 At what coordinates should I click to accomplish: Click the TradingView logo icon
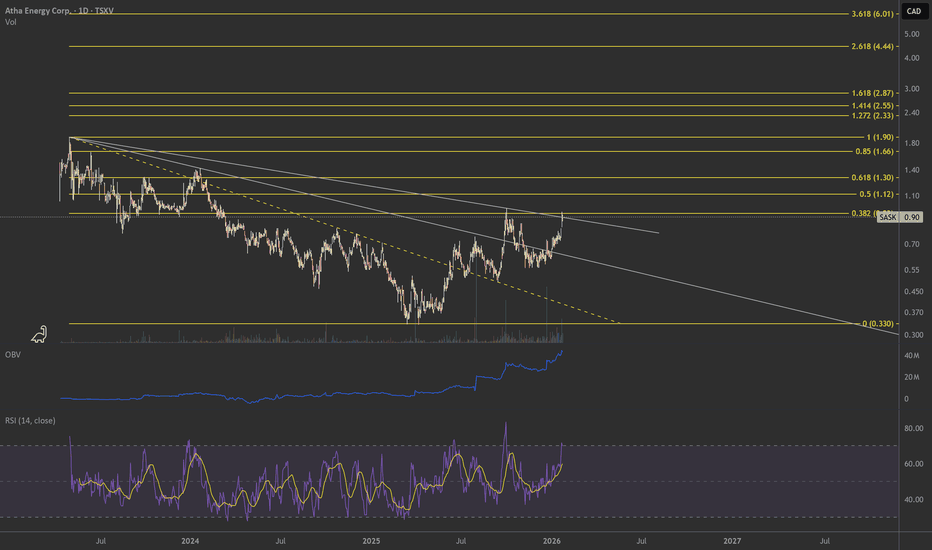pos(39,335)
